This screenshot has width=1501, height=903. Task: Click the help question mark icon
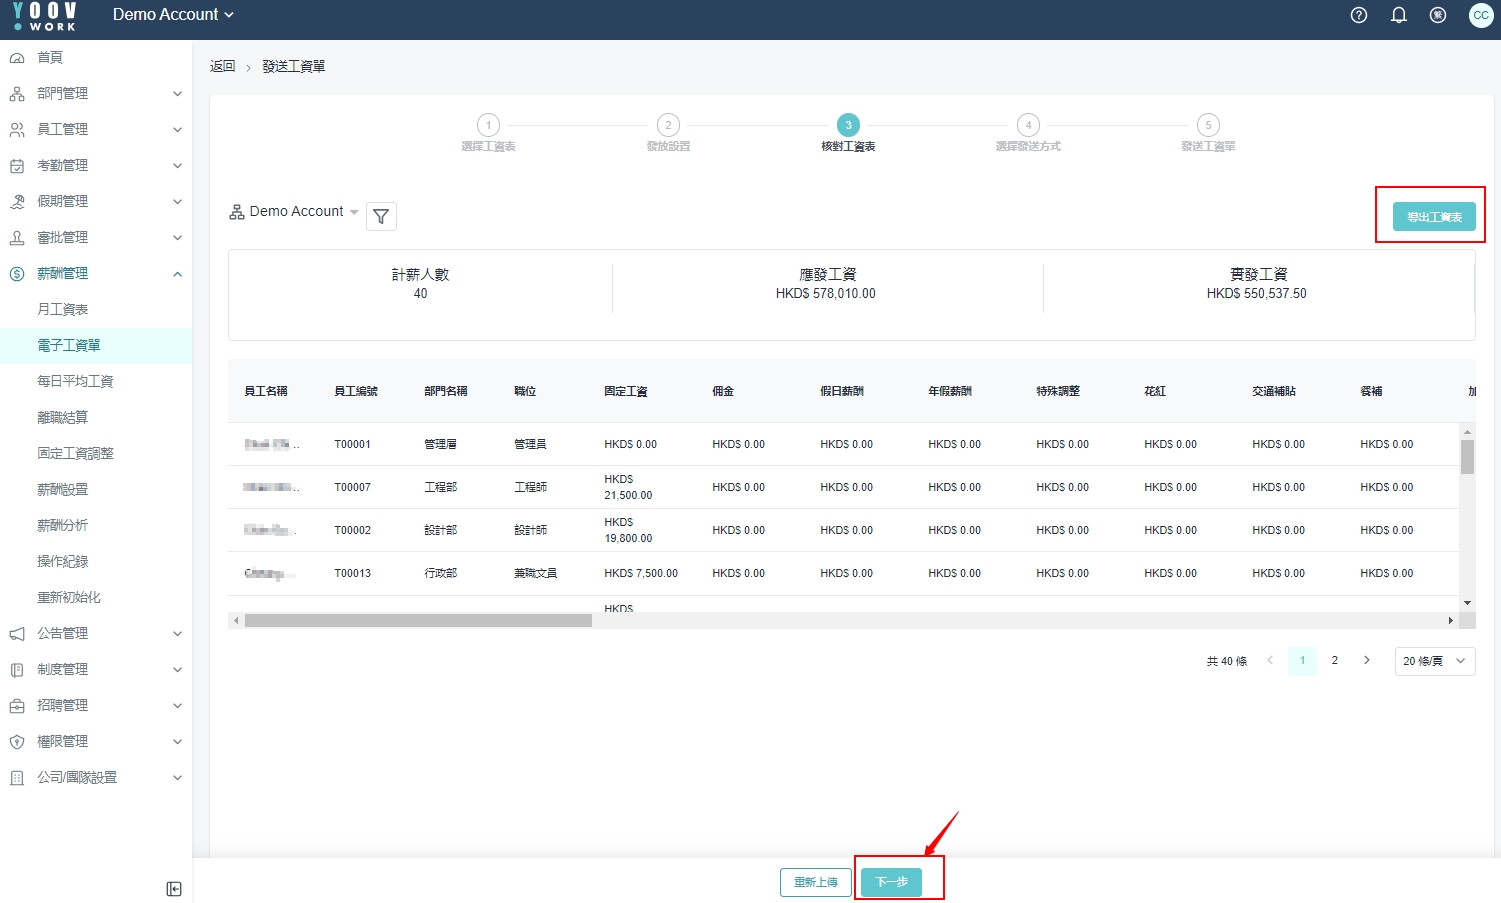coord(1358,15)
